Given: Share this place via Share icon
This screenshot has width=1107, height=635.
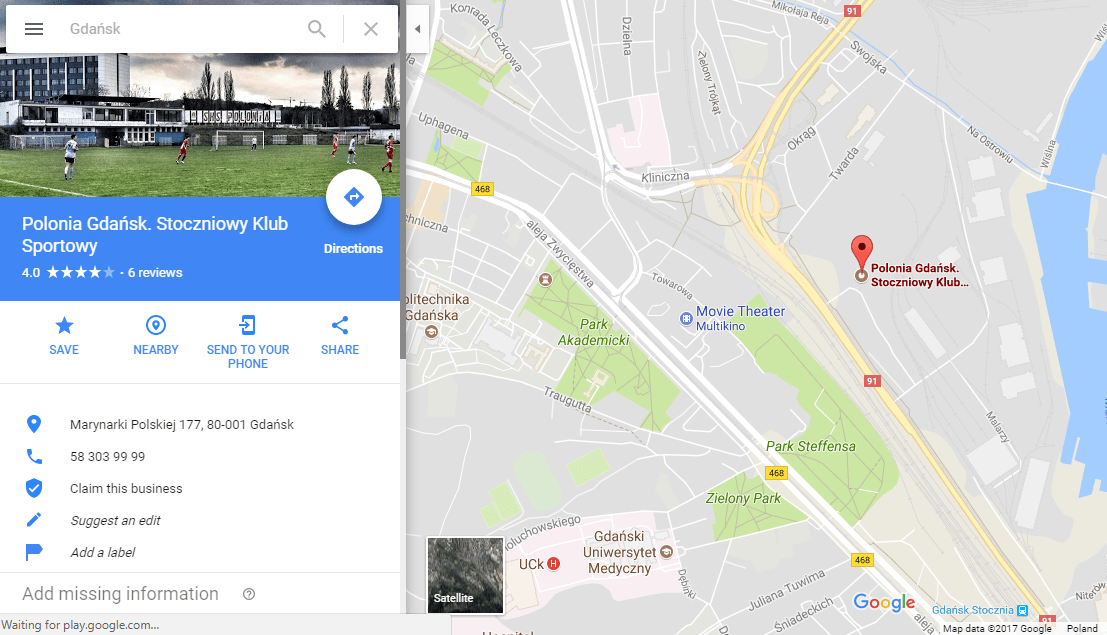Looking at the screenshot, I should point(340,336).
